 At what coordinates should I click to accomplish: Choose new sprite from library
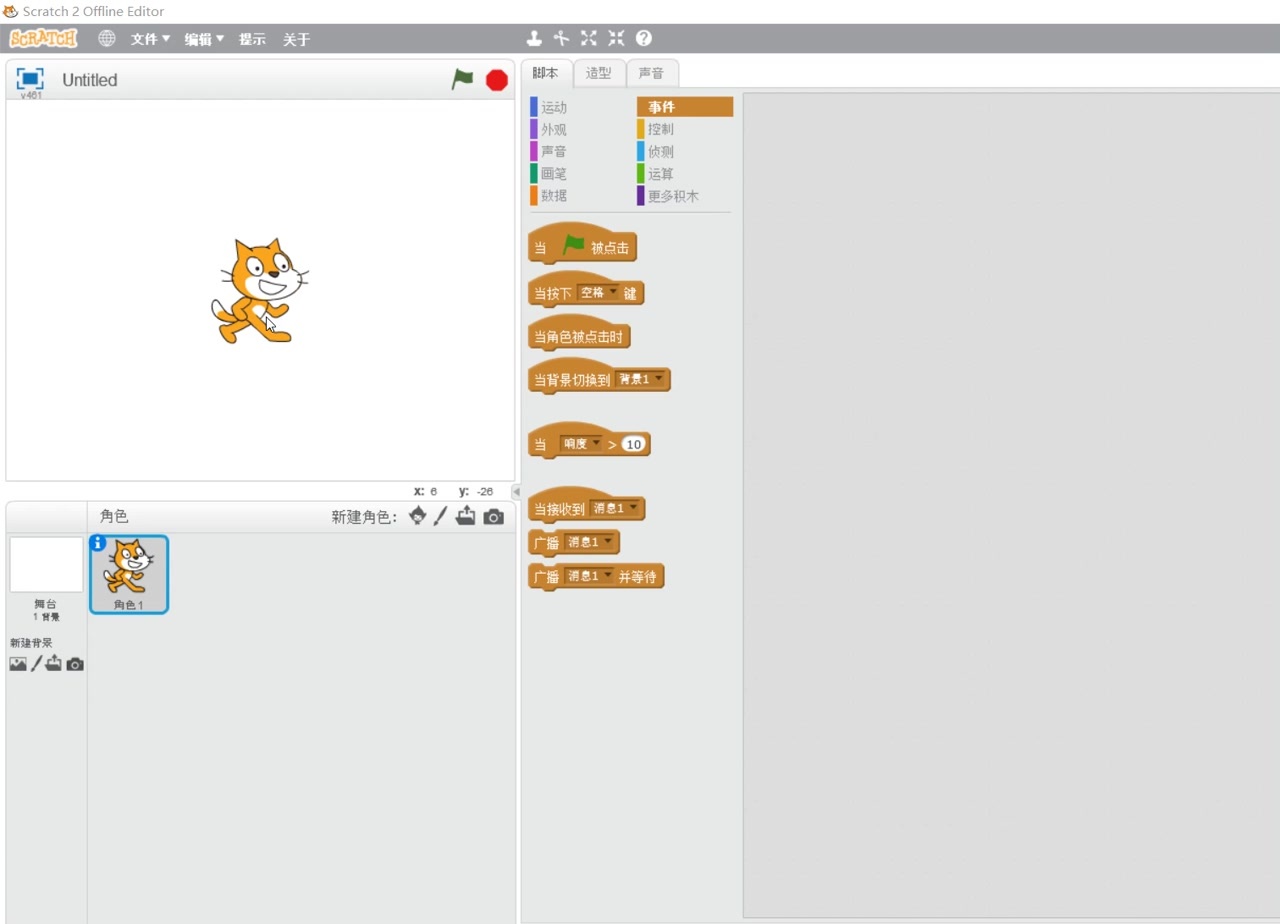pyautogui.click(x=418, y=516)
